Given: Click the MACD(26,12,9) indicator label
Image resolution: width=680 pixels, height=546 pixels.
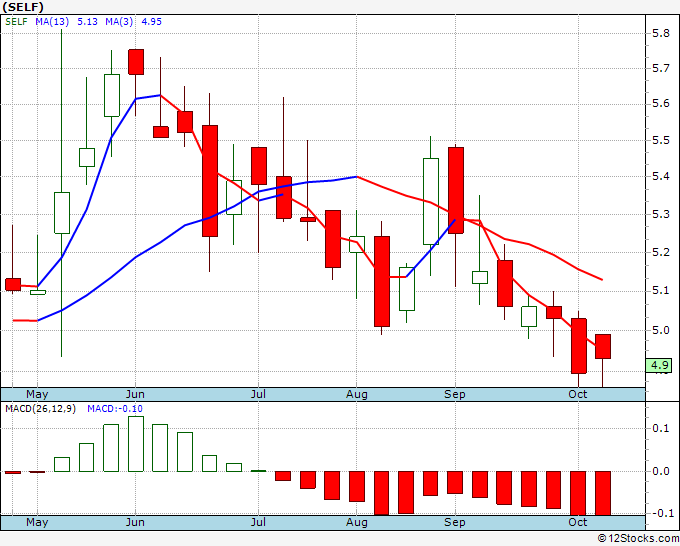Looking at the screenshot, I should point(40,409).
